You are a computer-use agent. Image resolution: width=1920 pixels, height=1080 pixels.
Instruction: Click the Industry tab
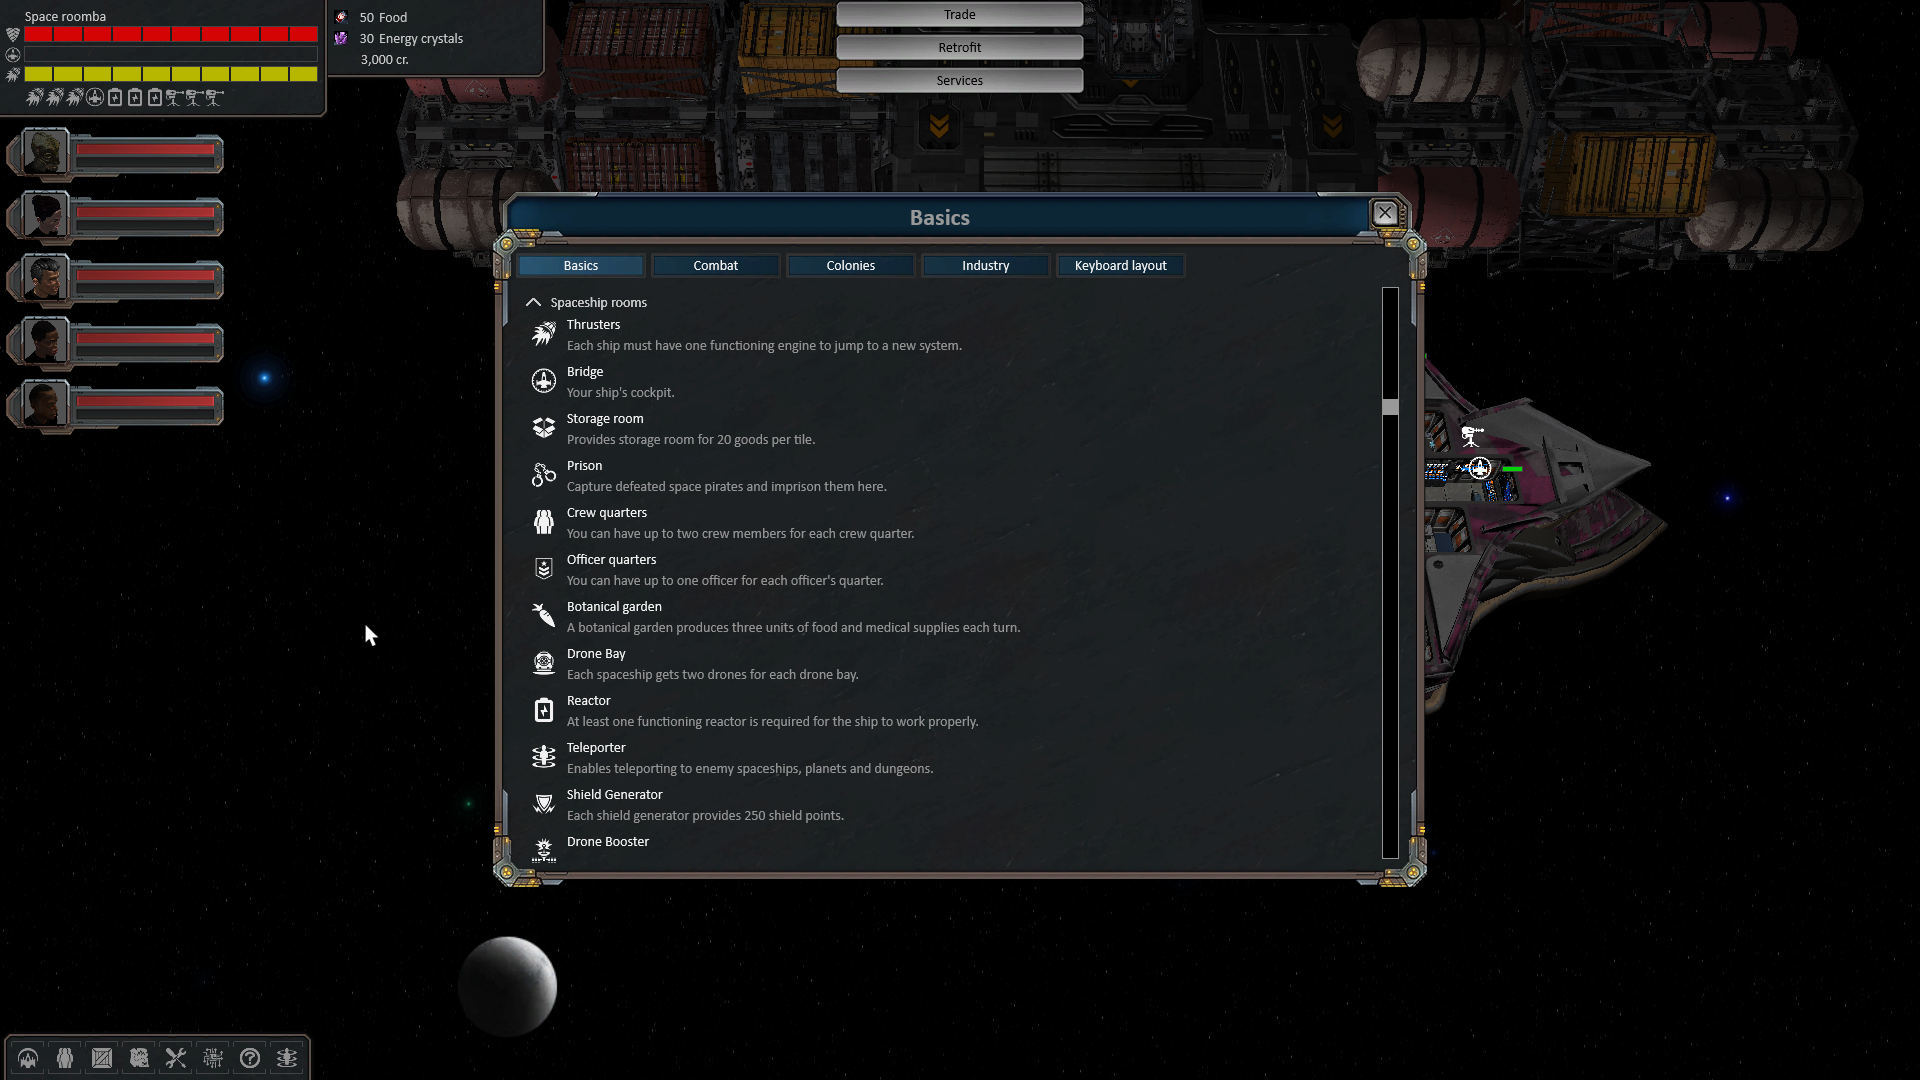985,265
